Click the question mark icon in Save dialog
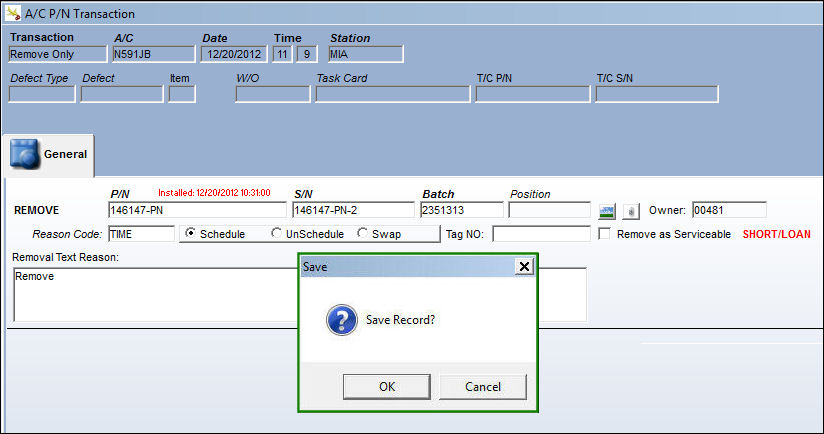The image size is (824, 434). point(342,319)
